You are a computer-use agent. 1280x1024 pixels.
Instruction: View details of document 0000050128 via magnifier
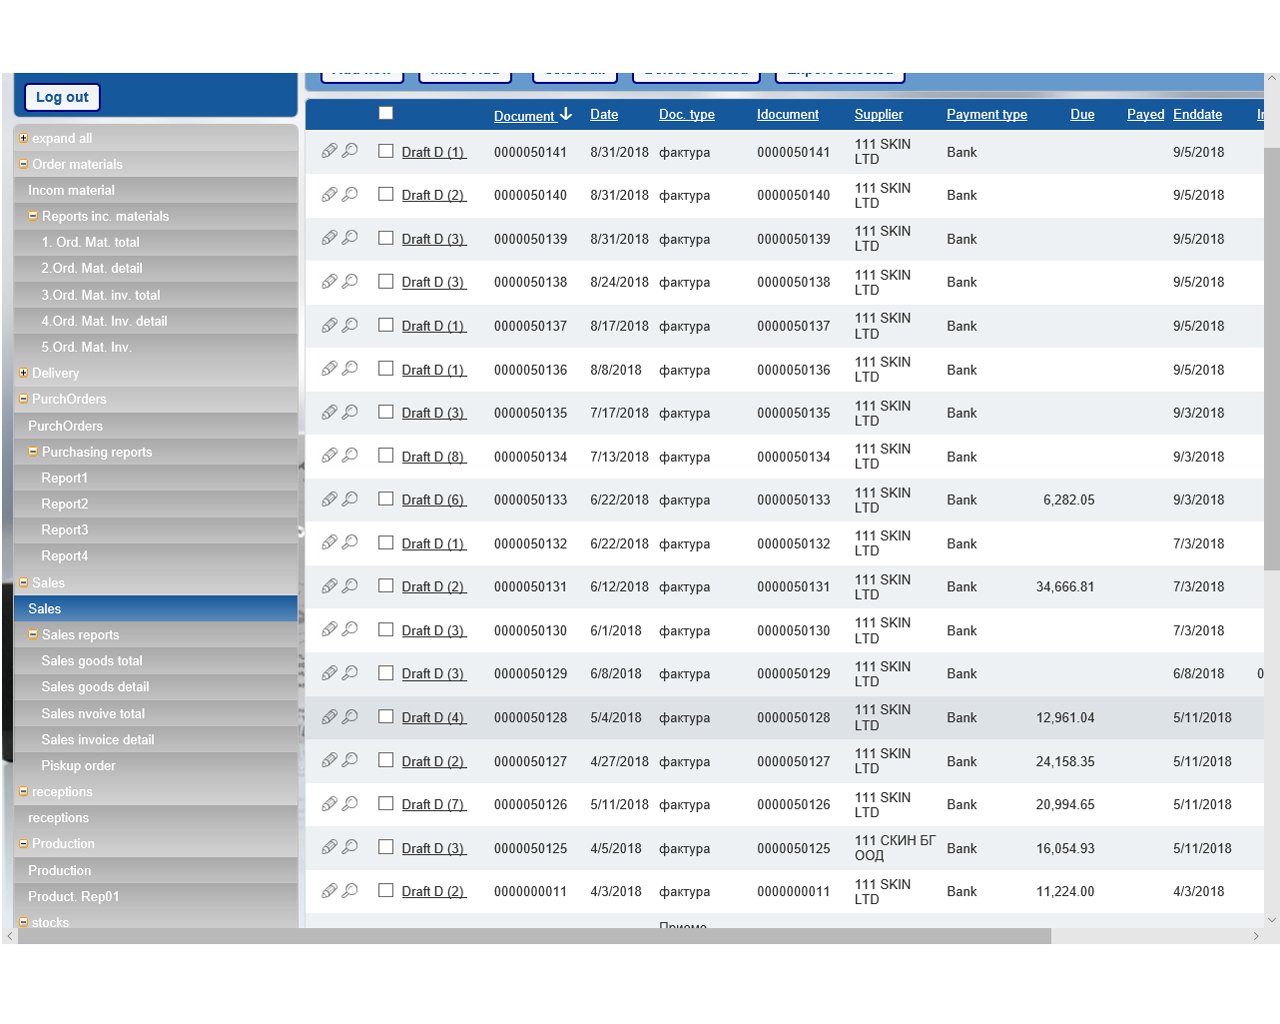pyautogui.click(x=350, y=717)
